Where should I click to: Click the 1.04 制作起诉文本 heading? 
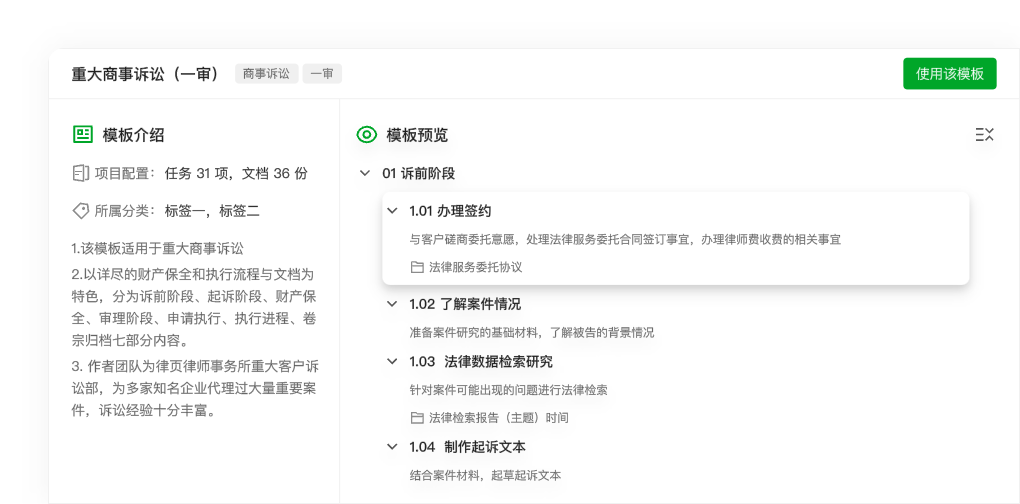click(467, 447)
